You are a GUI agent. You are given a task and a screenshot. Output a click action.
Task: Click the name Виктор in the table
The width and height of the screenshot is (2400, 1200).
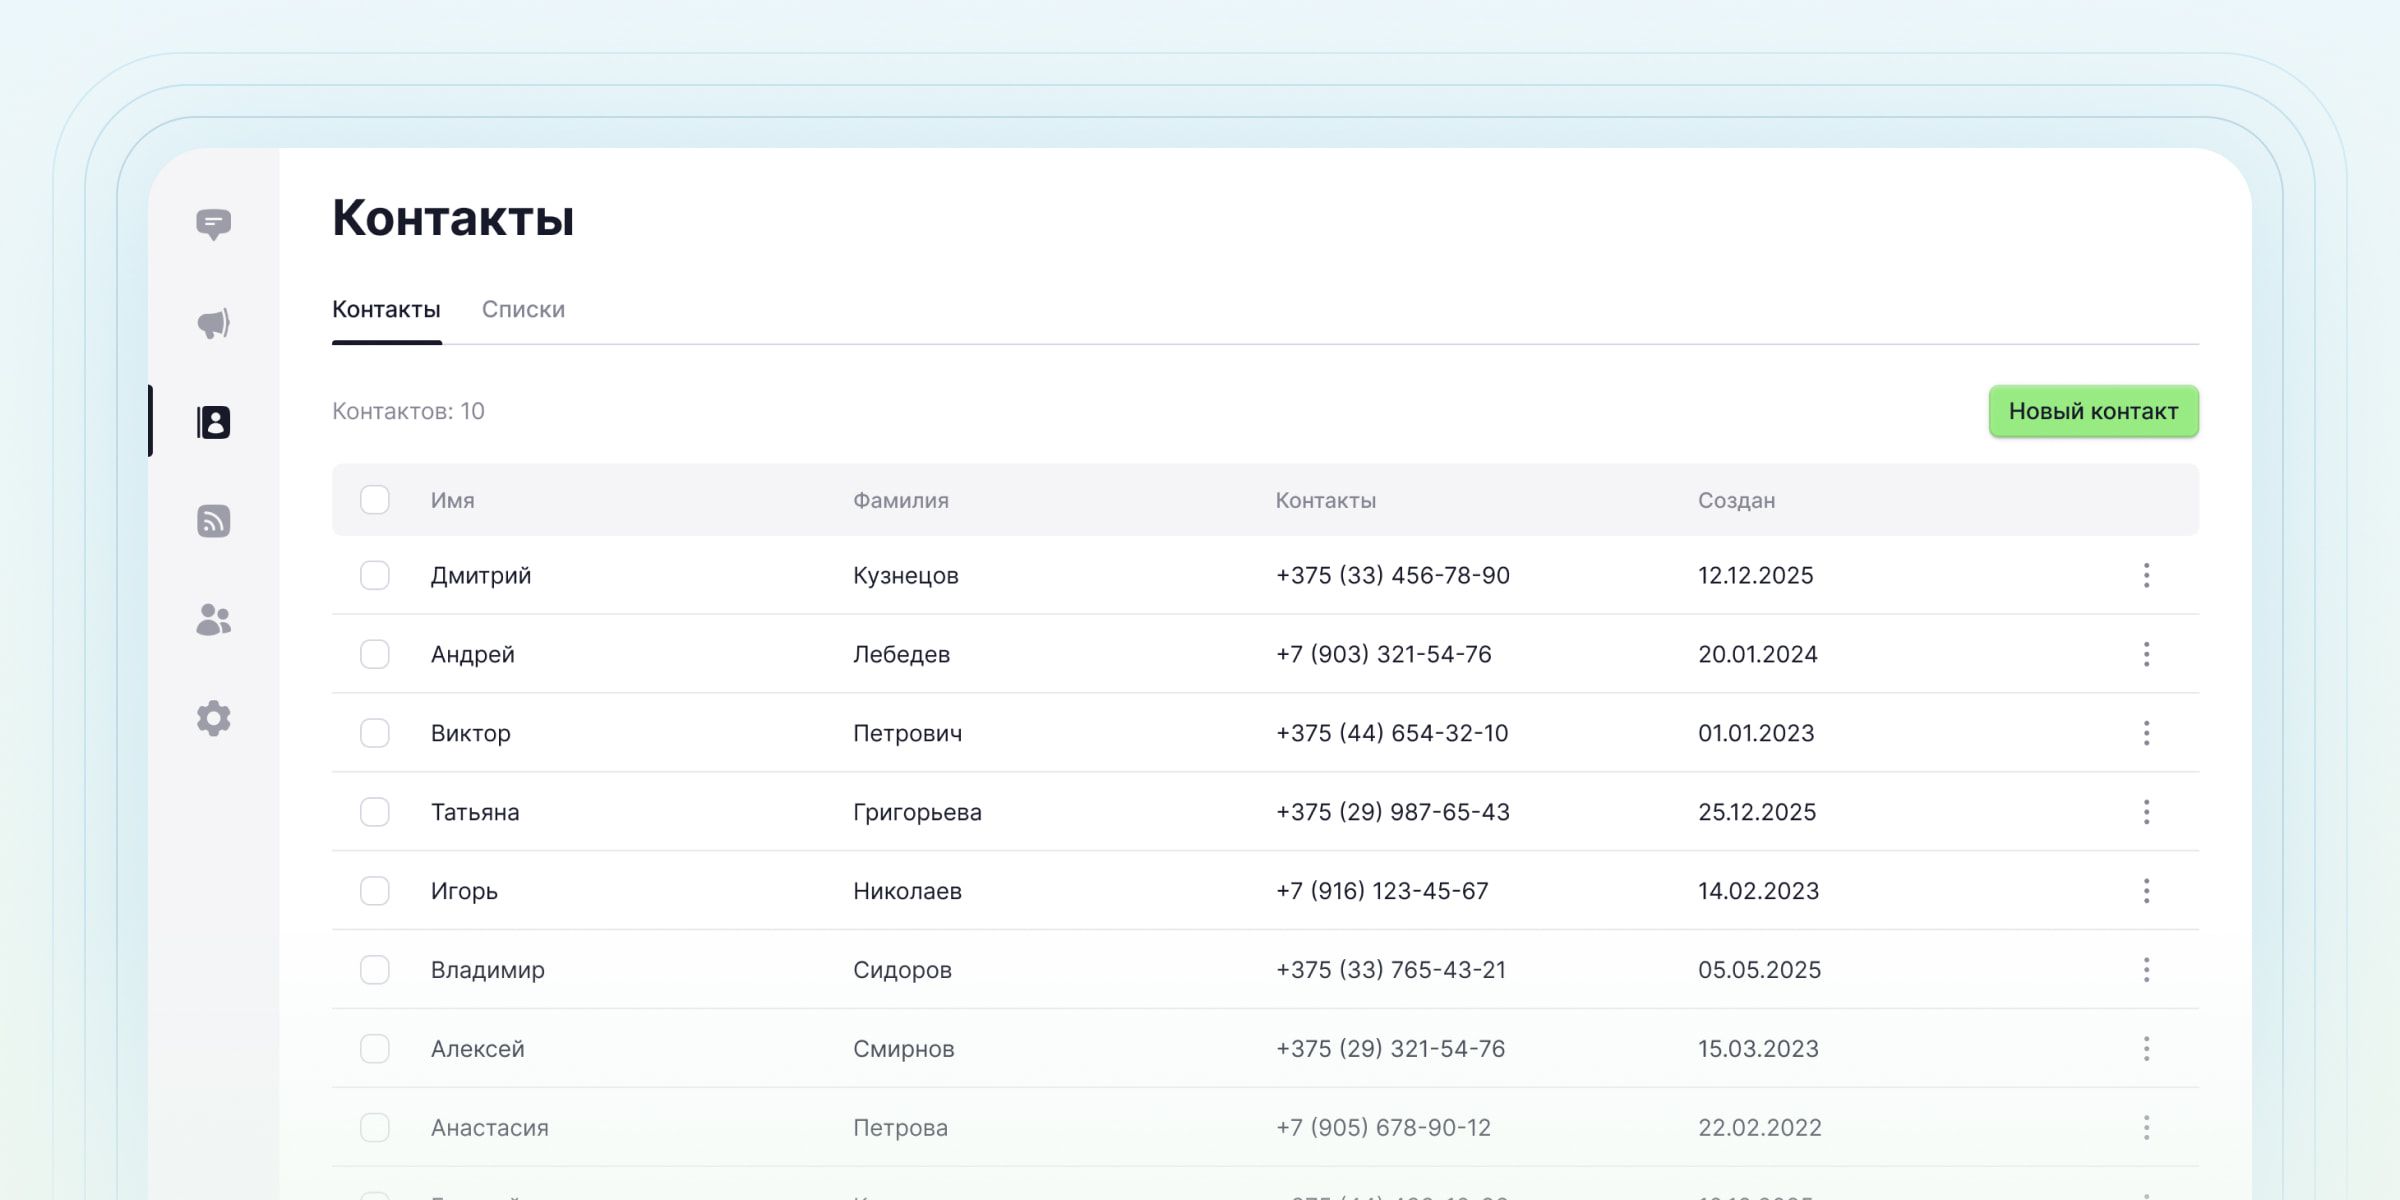pyautogui.click(x=471, y=734)
